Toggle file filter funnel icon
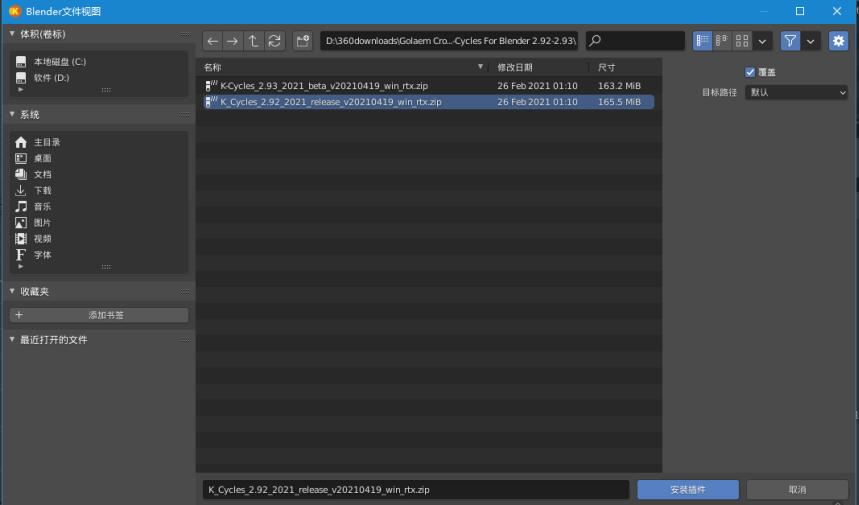 (790, 41)
